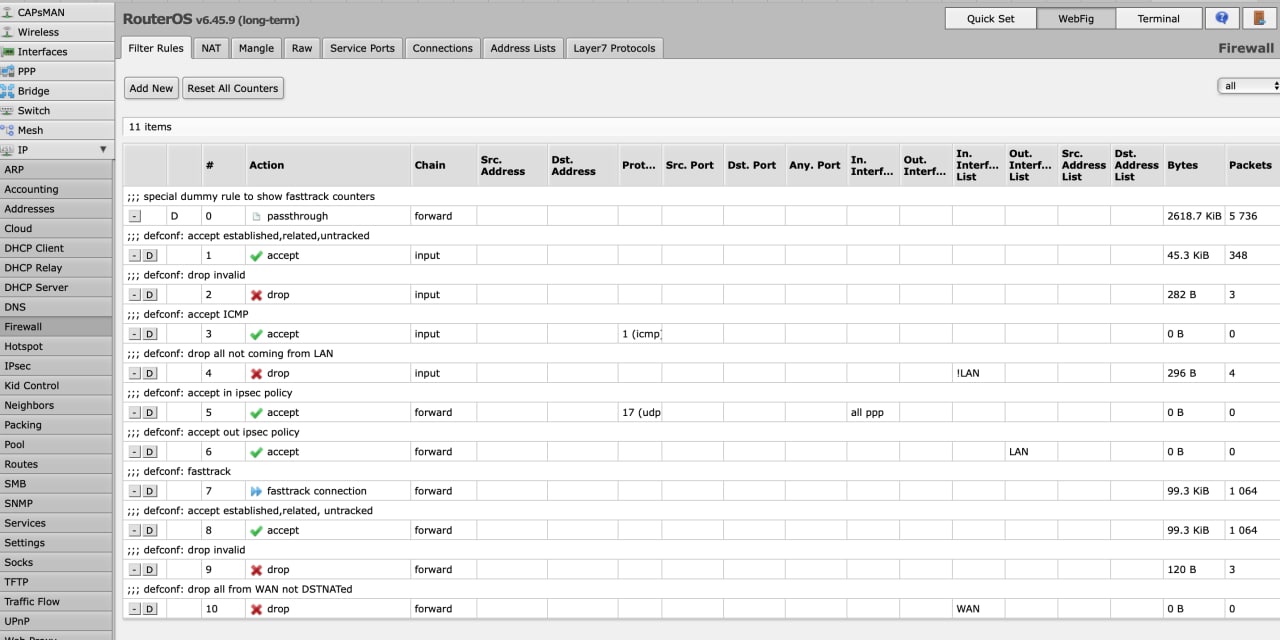Click the 'all ppp' cell in rule 5
Screen dimensions: 1280x640
(x=873, y=412)
